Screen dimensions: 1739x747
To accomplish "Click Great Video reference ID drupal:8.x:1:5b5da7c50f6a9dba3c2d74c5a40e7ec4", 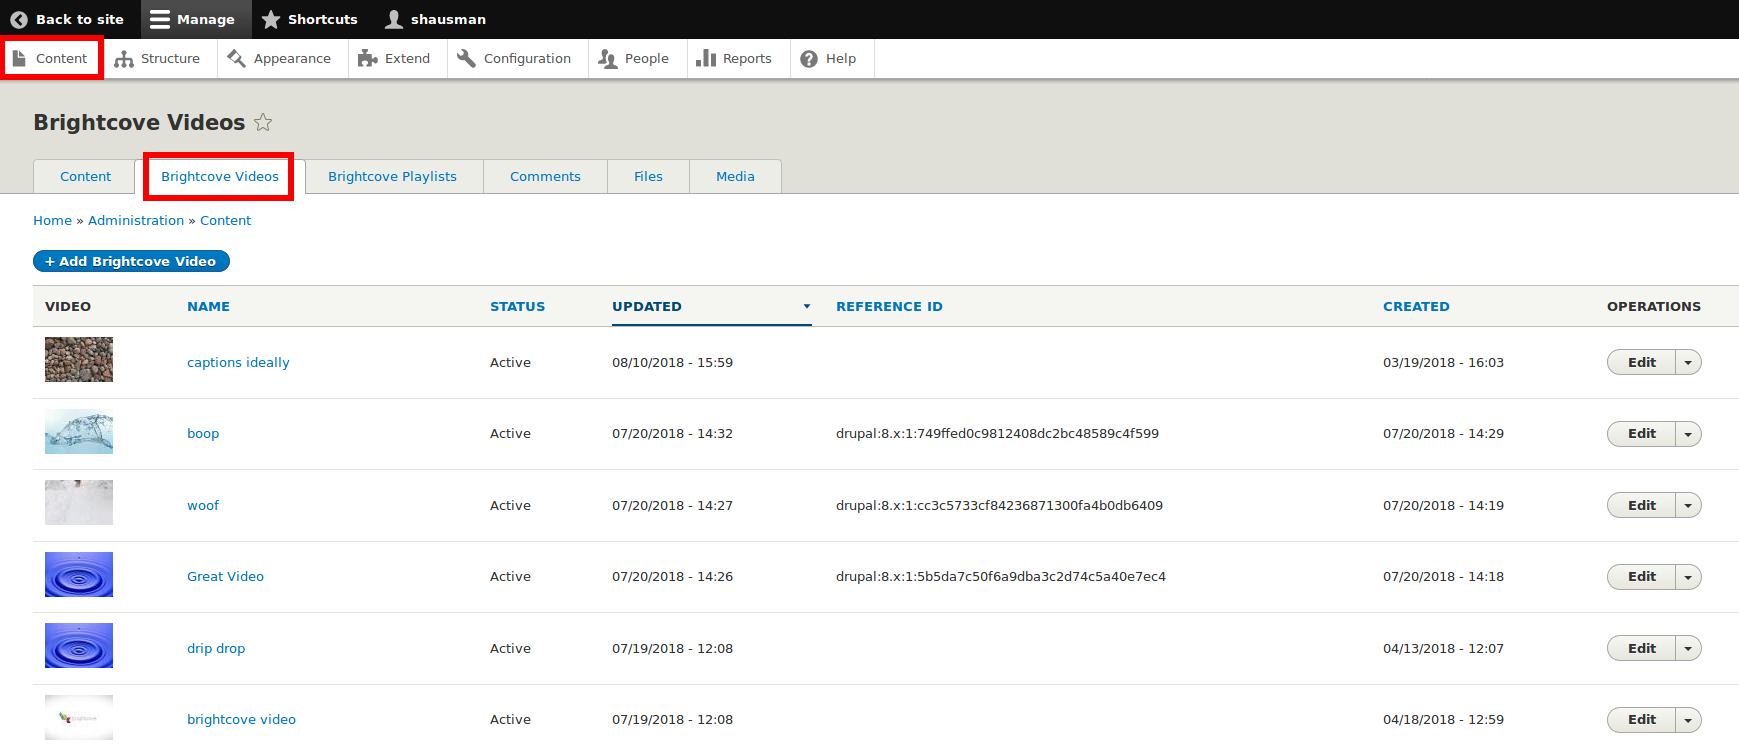I will click(1001, 576).
